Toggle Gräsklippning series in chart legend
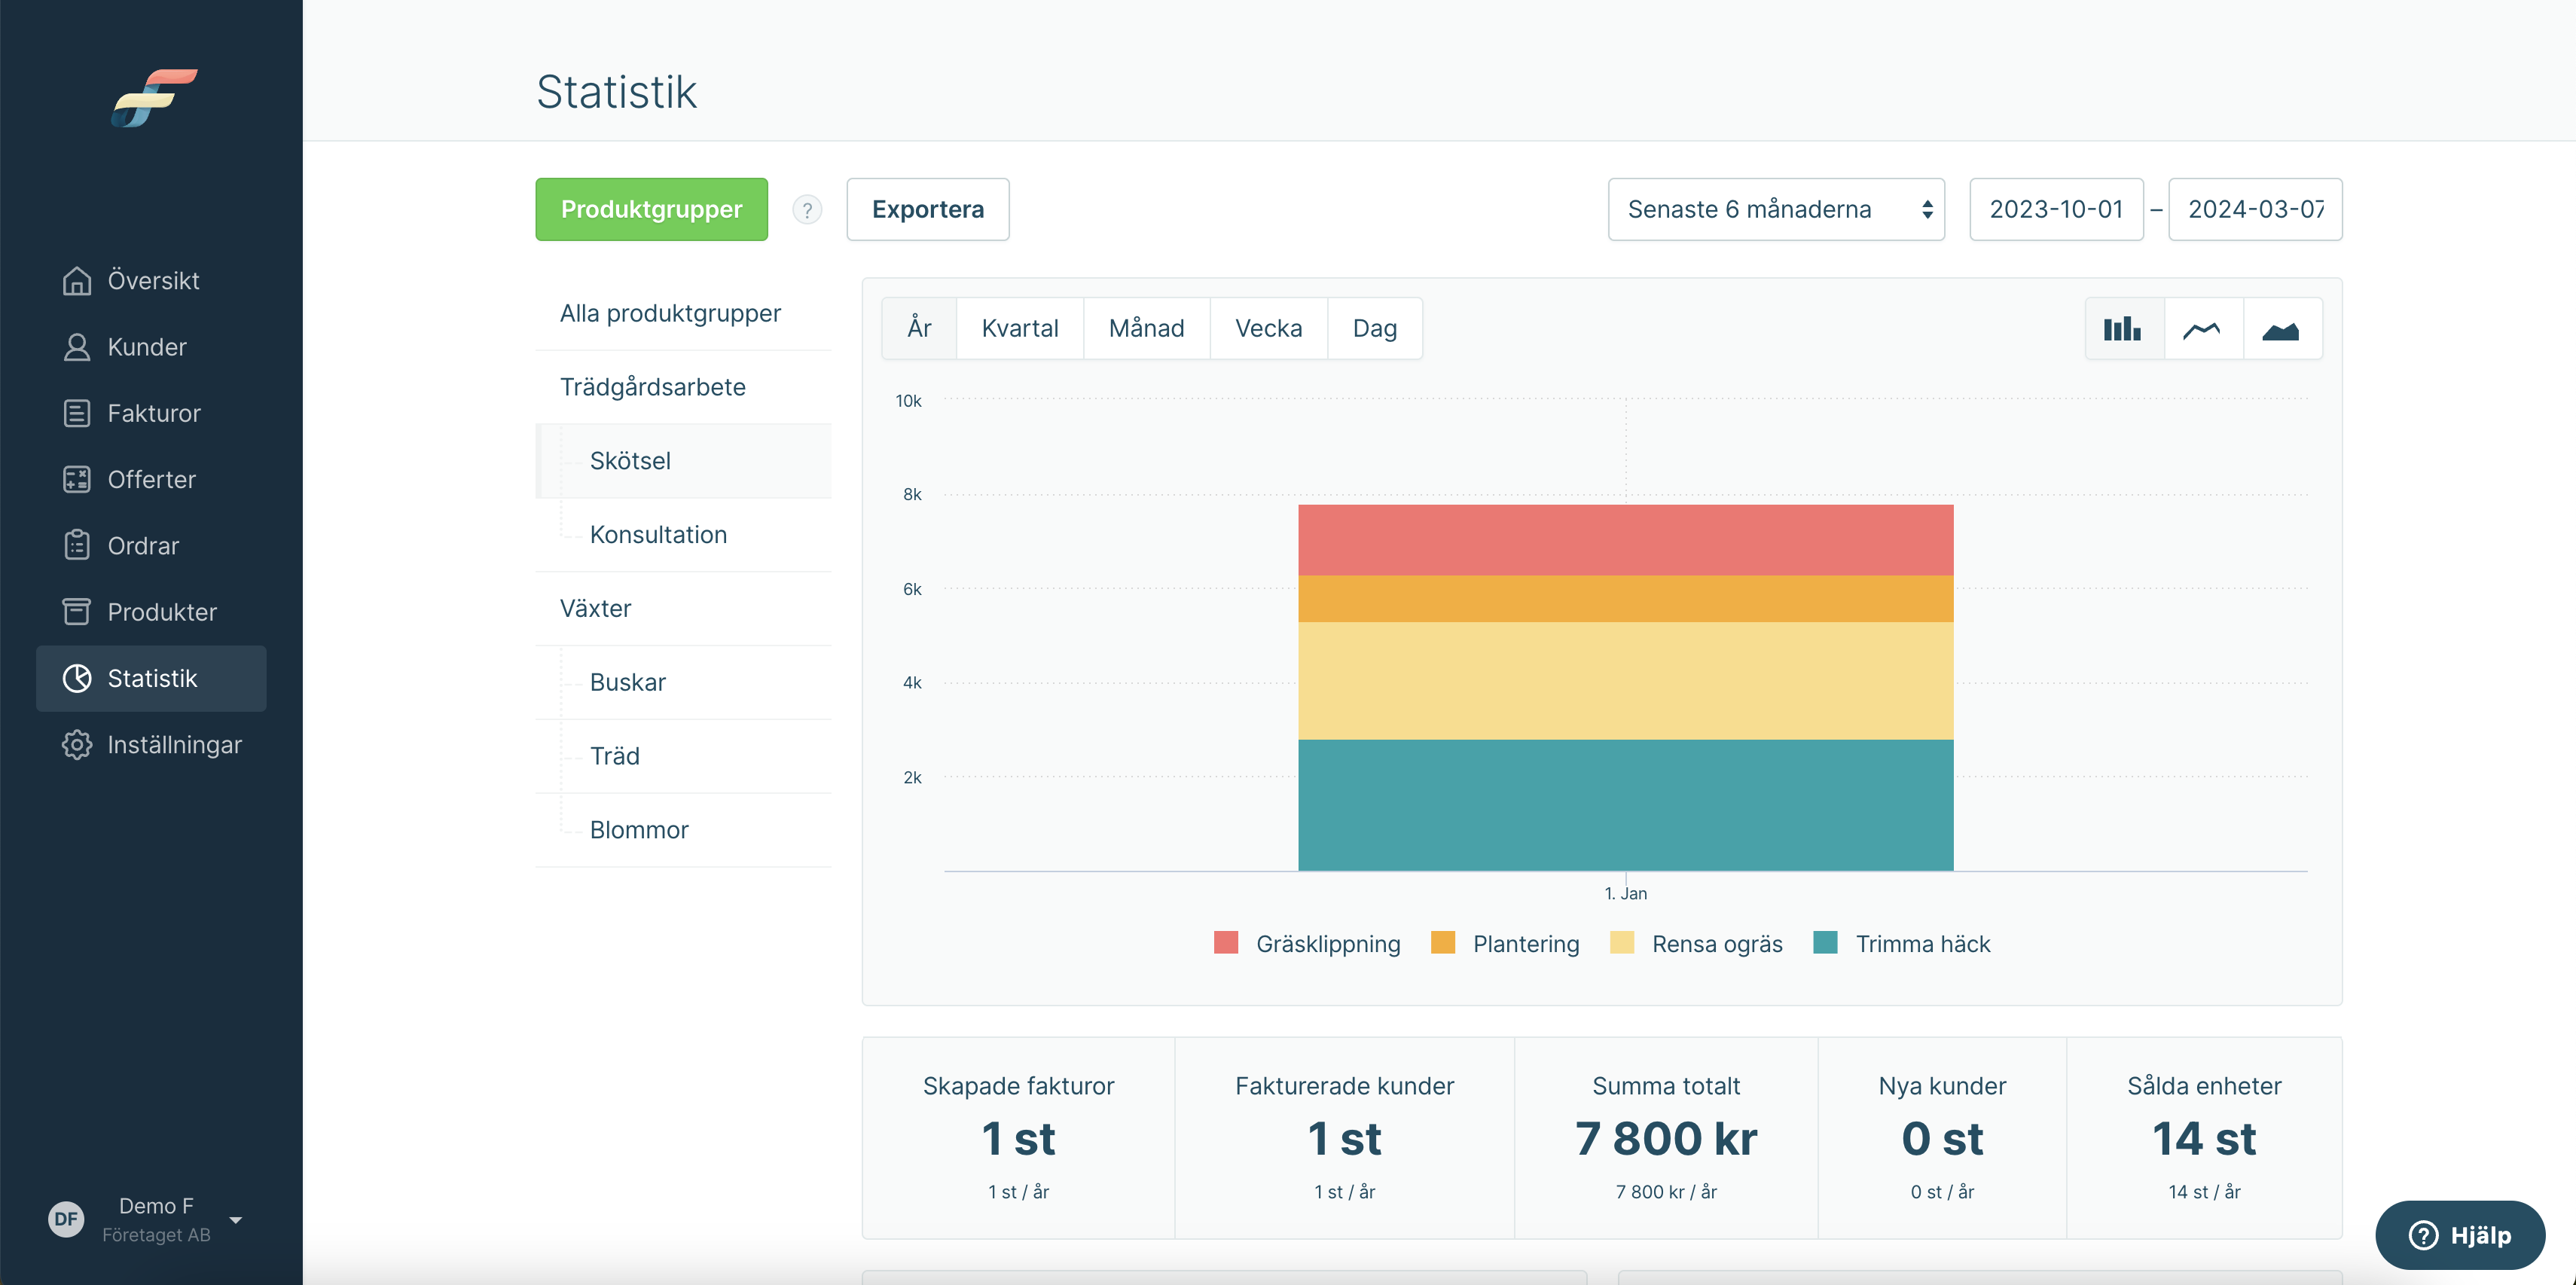The height and width of the screenshot is (1285, 2576). pyautogui.click(x=1307, y=943)
